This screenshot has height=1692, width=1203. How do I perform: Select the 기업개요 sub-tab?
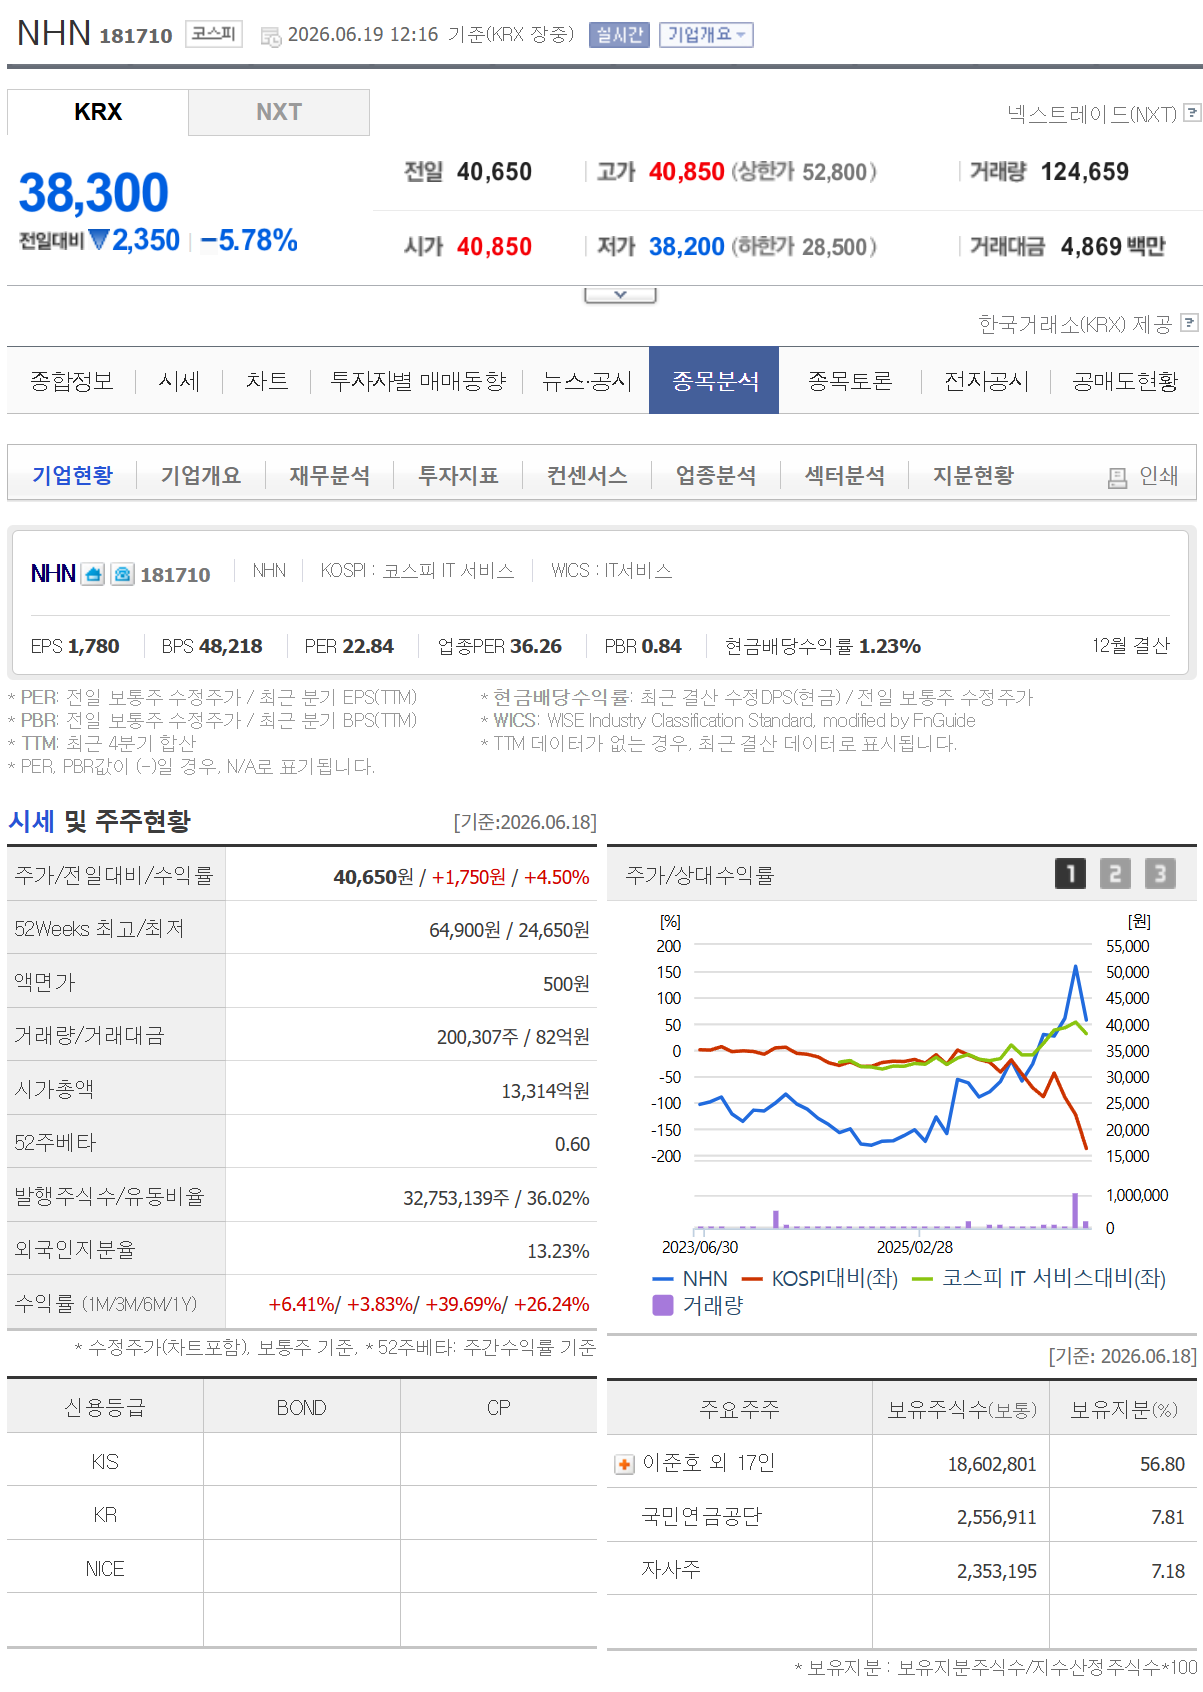pos(201,475)
